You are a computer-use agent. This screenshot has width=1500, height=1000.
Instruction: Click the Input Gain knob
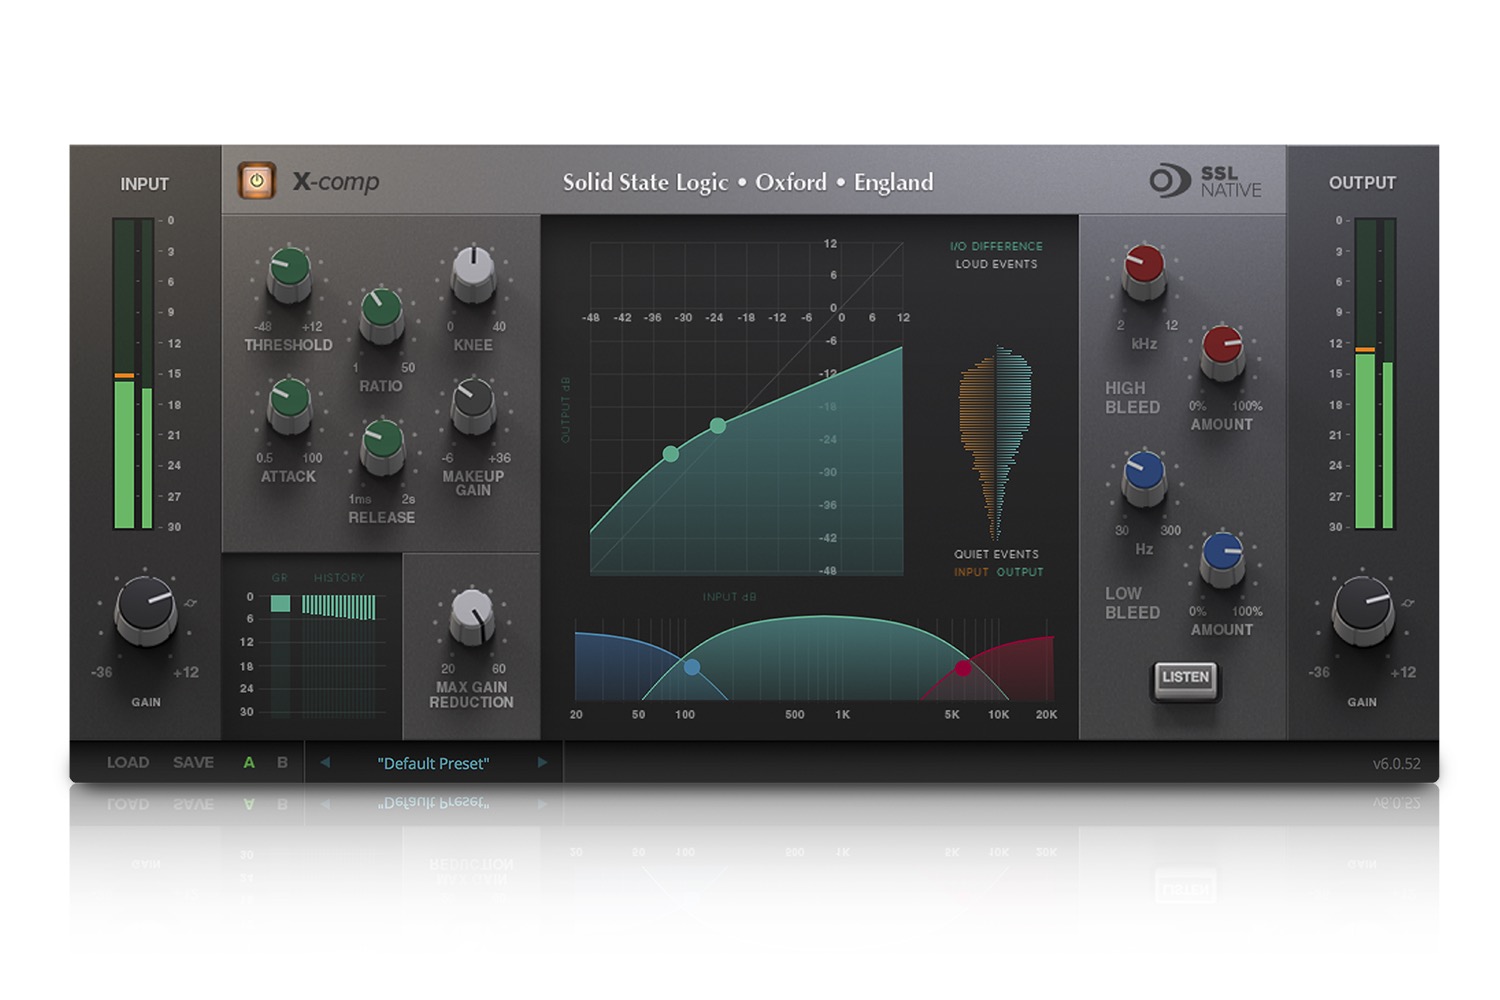[x=146, y=609]
